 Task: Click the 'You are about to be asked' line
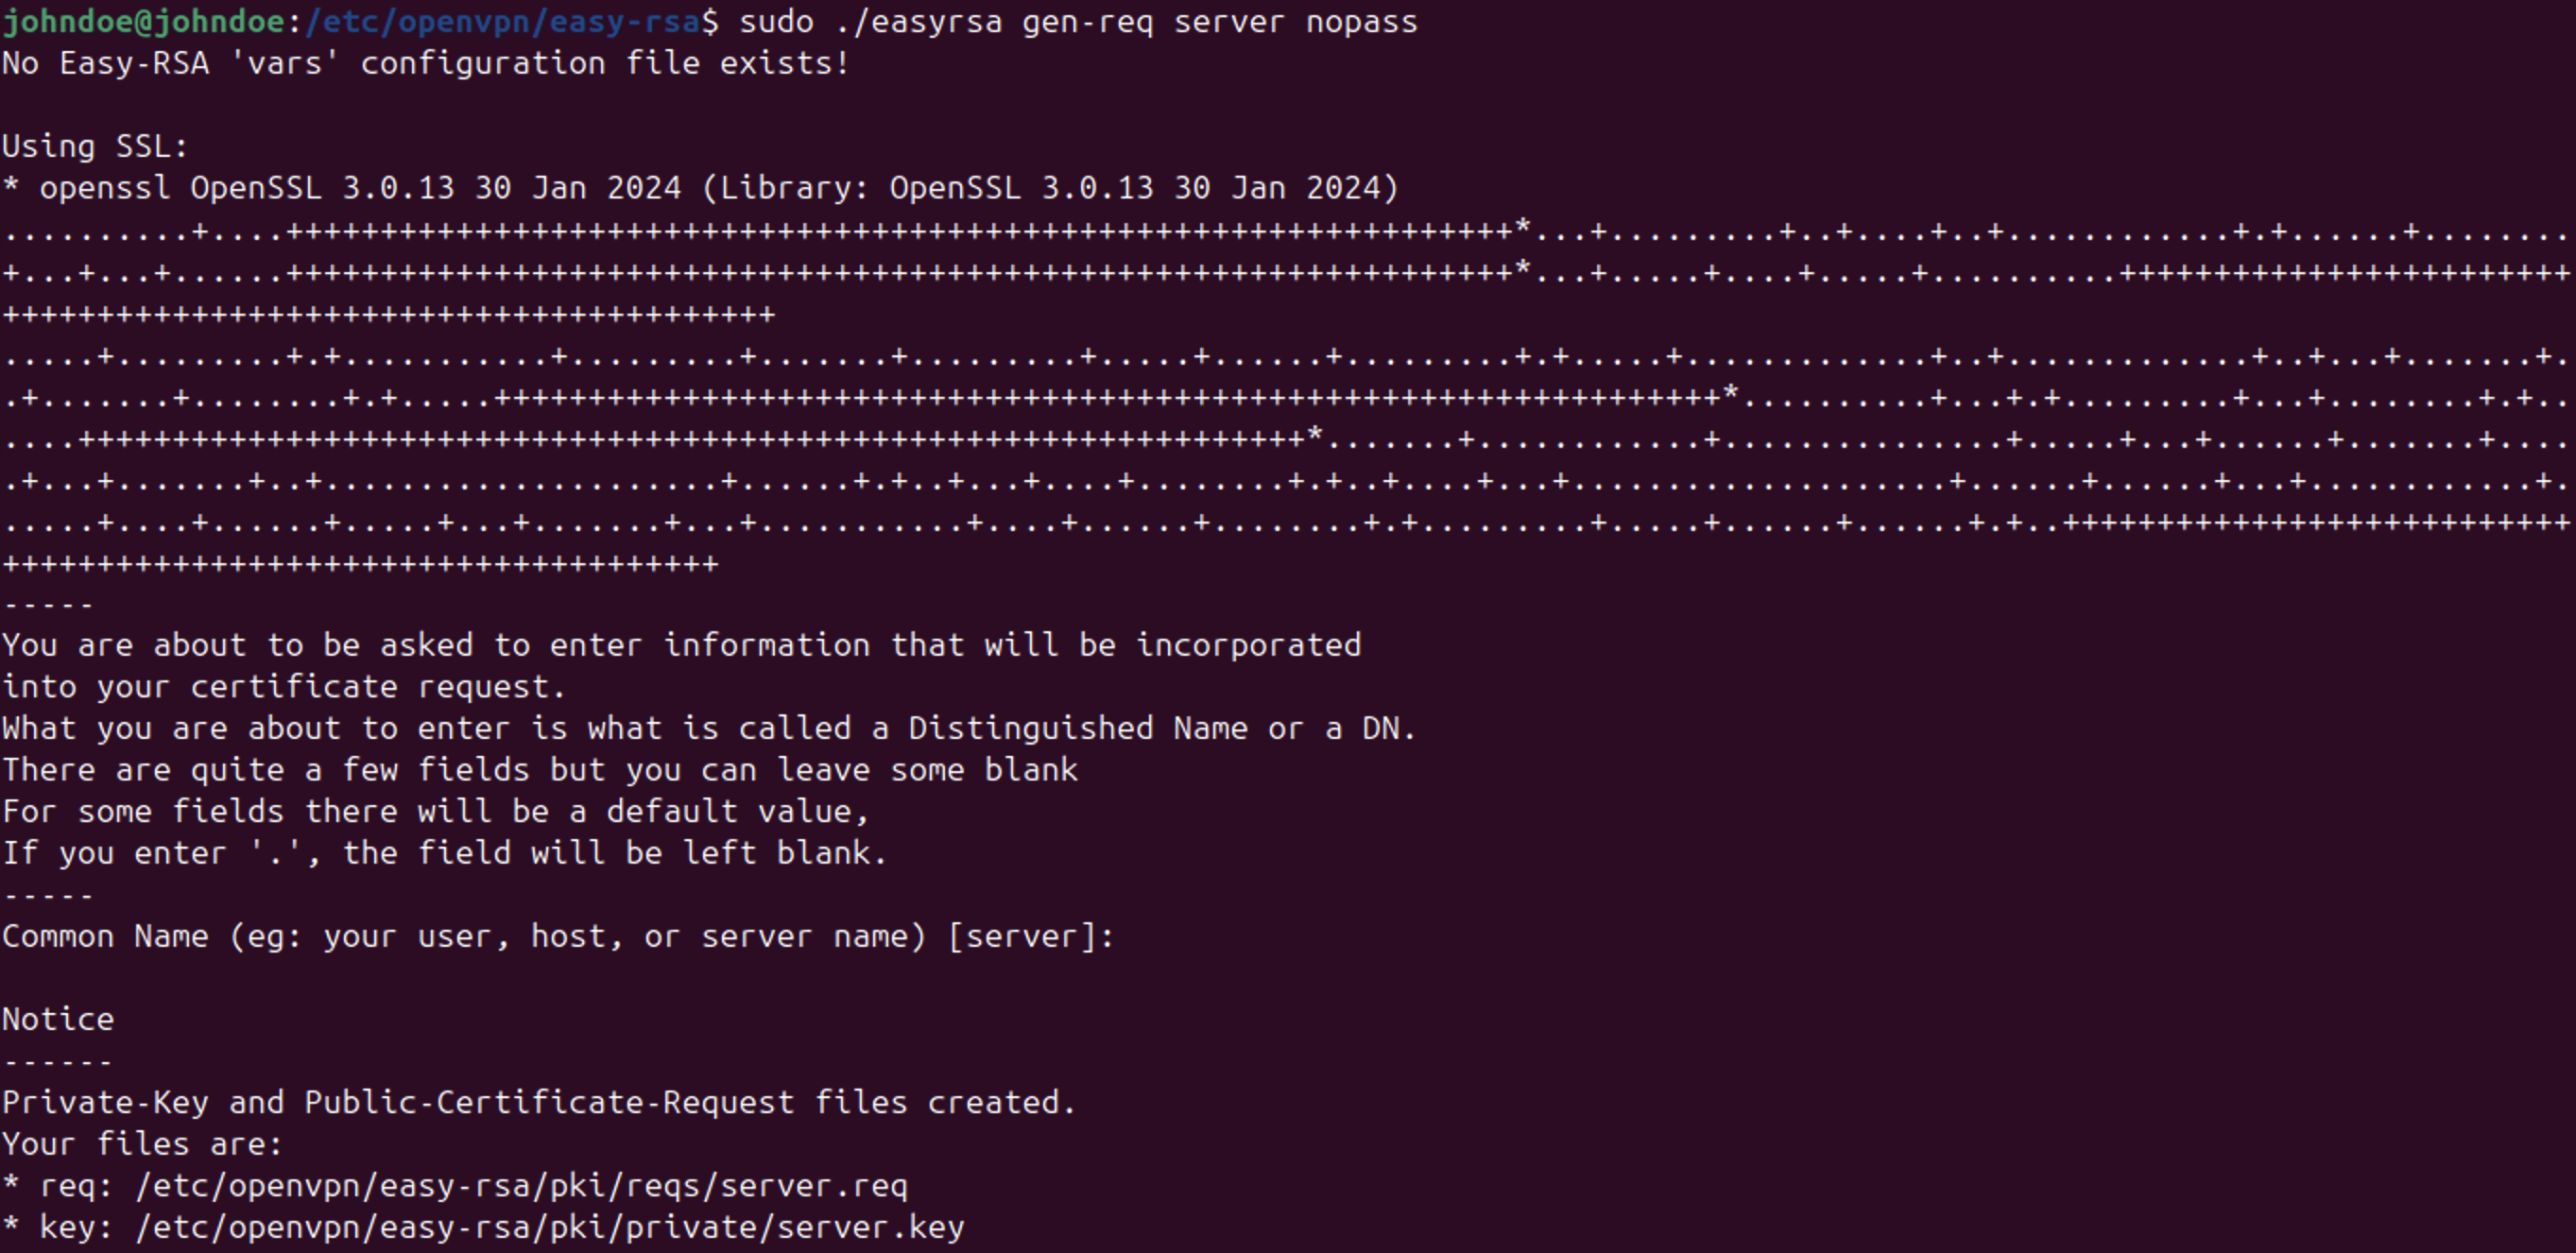point(681,645)
